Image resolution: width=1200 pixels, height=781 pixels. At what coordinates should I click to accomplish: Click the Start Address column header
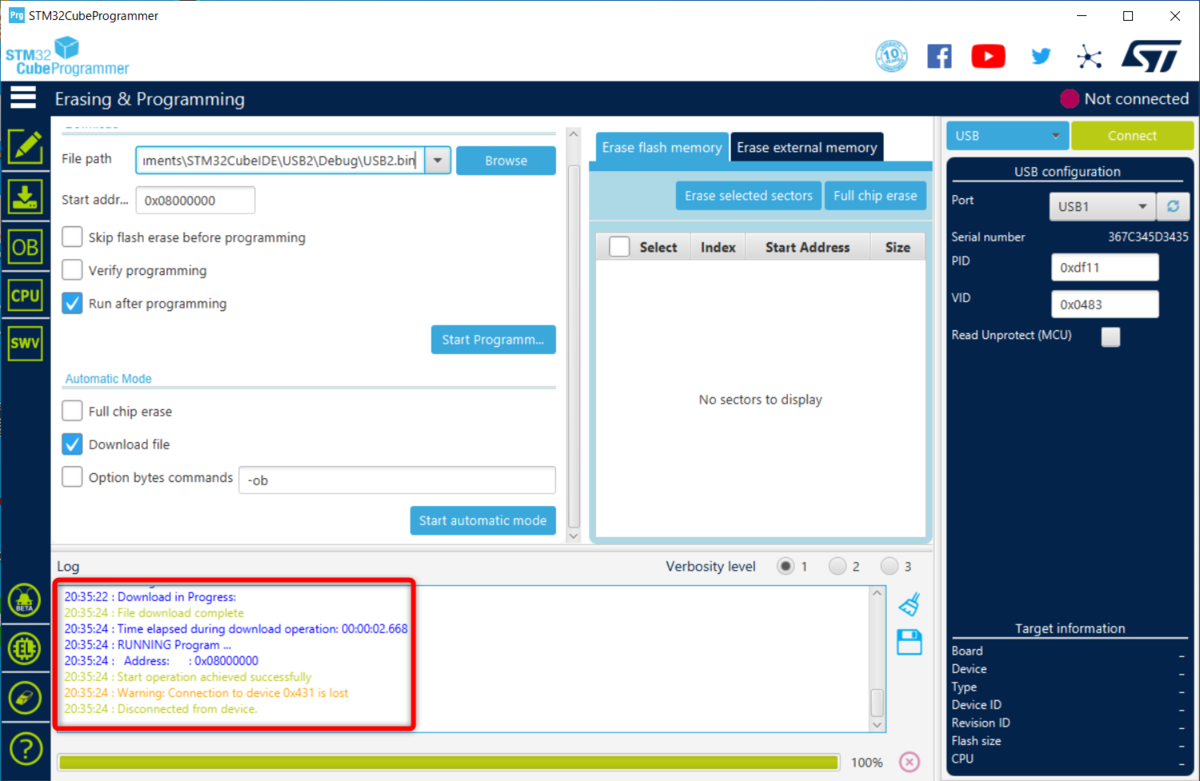tap(808, 247)
